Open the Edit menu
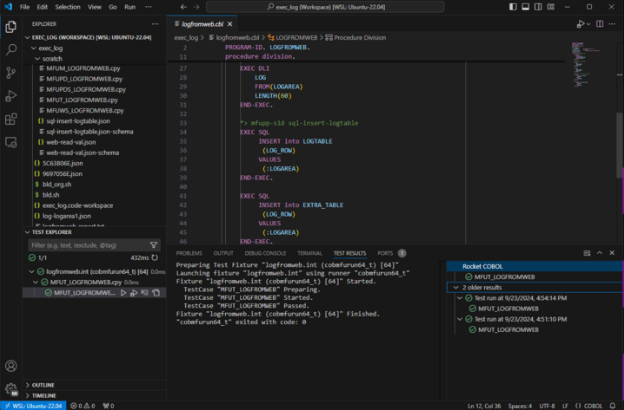The image size is (624, 410). pos(42,7)
